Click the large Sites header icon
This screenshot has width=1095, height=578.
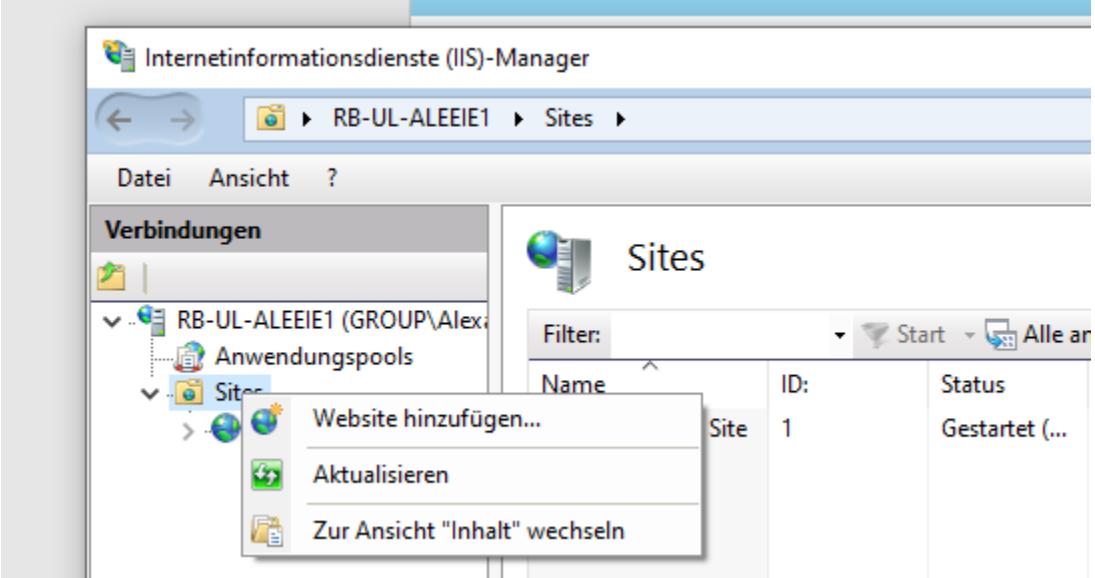(559, 261)
